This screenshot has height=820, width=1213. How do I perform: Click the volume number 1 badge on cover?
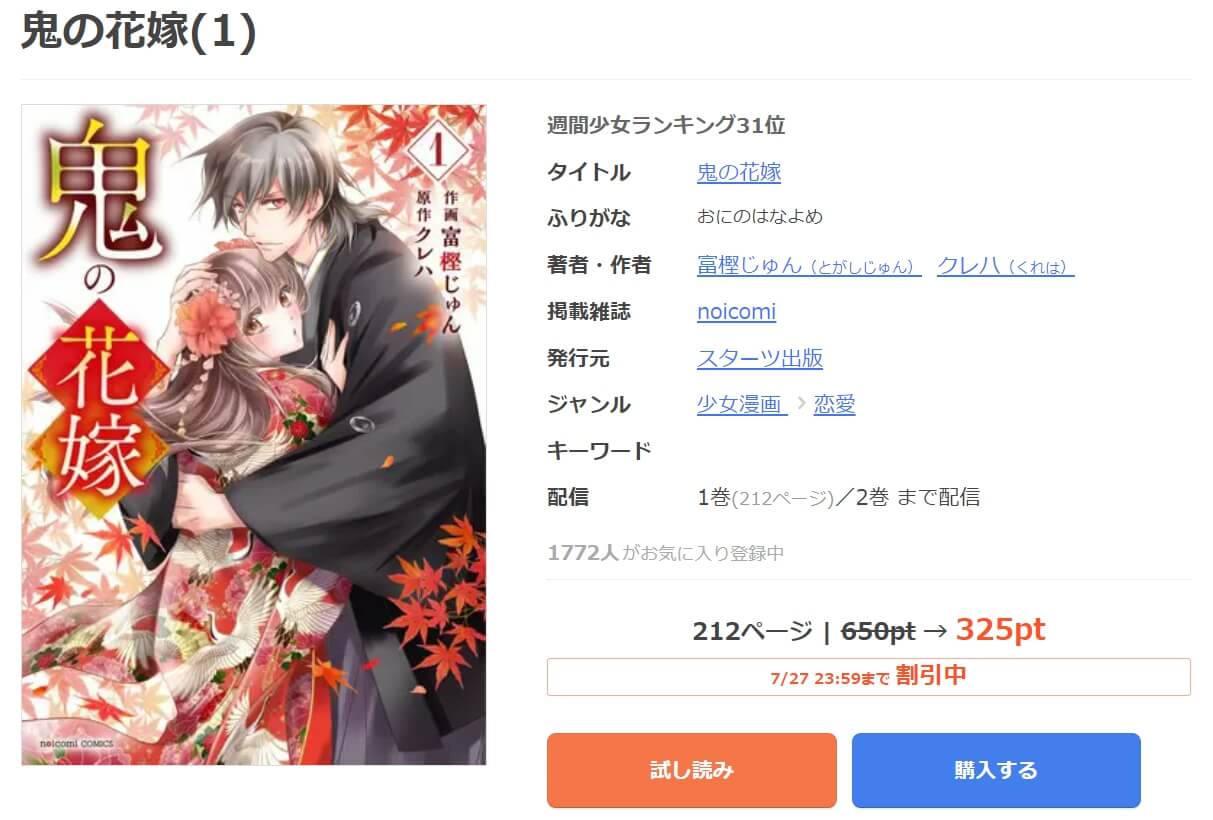[436, 151]
